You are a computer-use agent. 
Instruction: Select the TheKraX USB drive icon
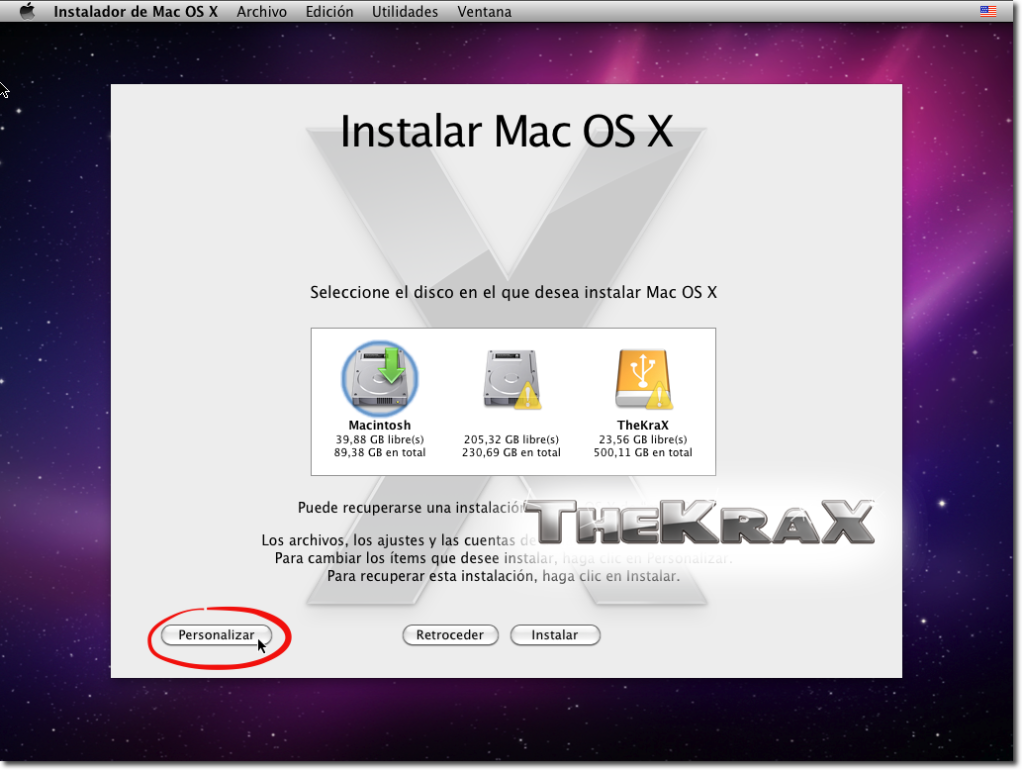643,380
